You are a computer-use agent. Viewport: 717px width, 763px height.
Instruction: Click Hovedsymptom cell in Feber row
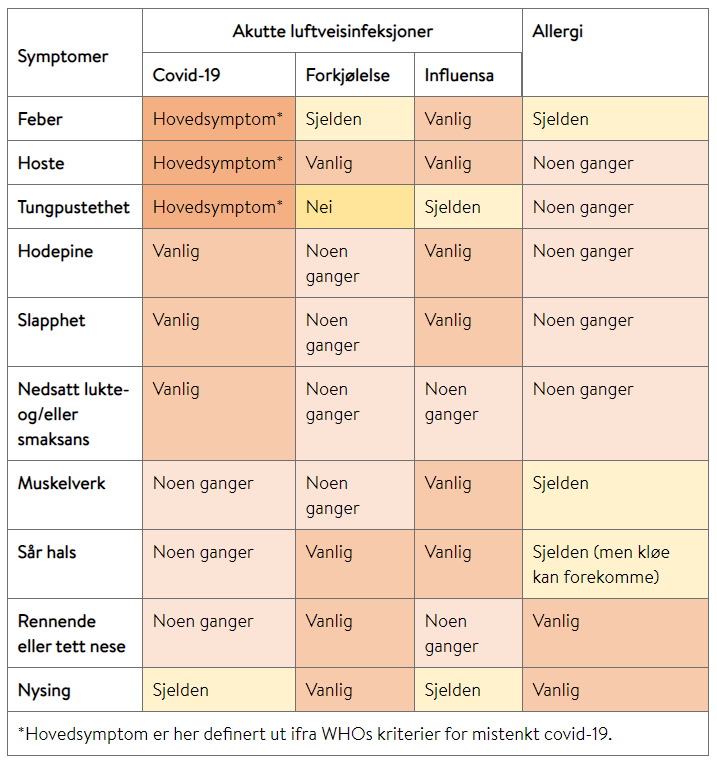coord(219,119)
